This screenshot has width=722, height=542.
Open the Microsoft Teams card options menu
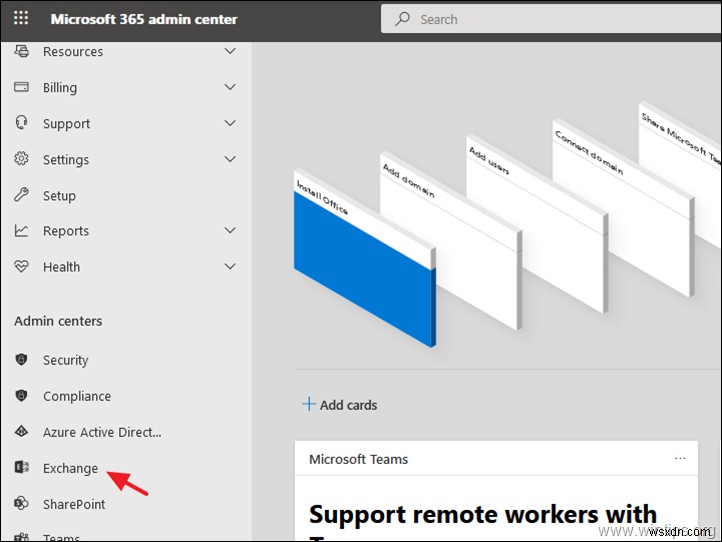click(x=680, y=459)
